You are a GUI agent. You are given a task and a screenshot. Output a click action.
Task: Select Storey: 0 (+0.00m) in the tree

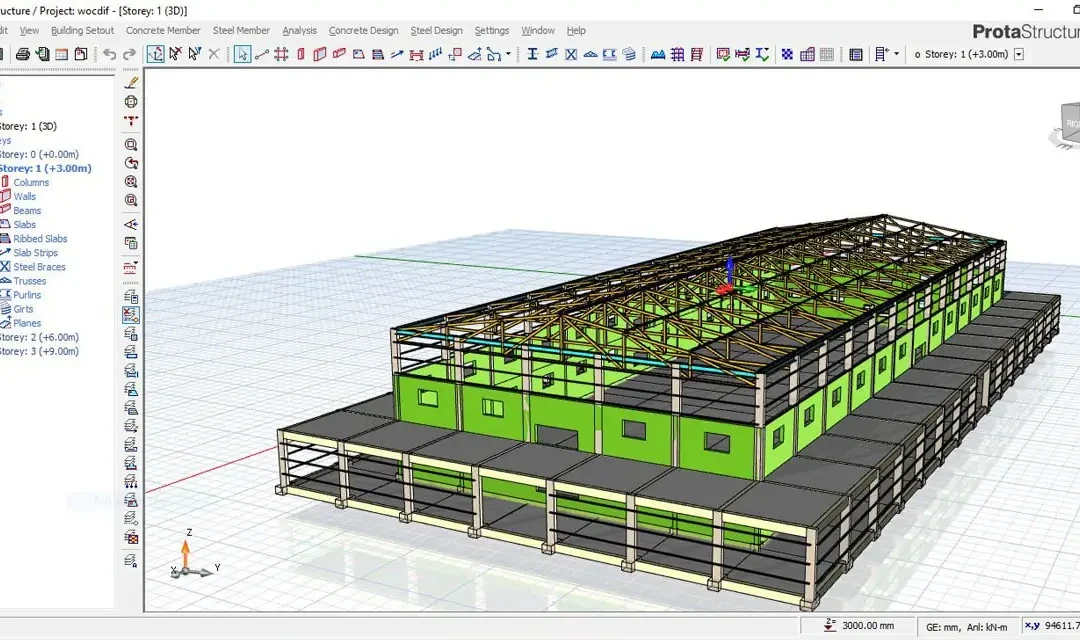[39, 154]
